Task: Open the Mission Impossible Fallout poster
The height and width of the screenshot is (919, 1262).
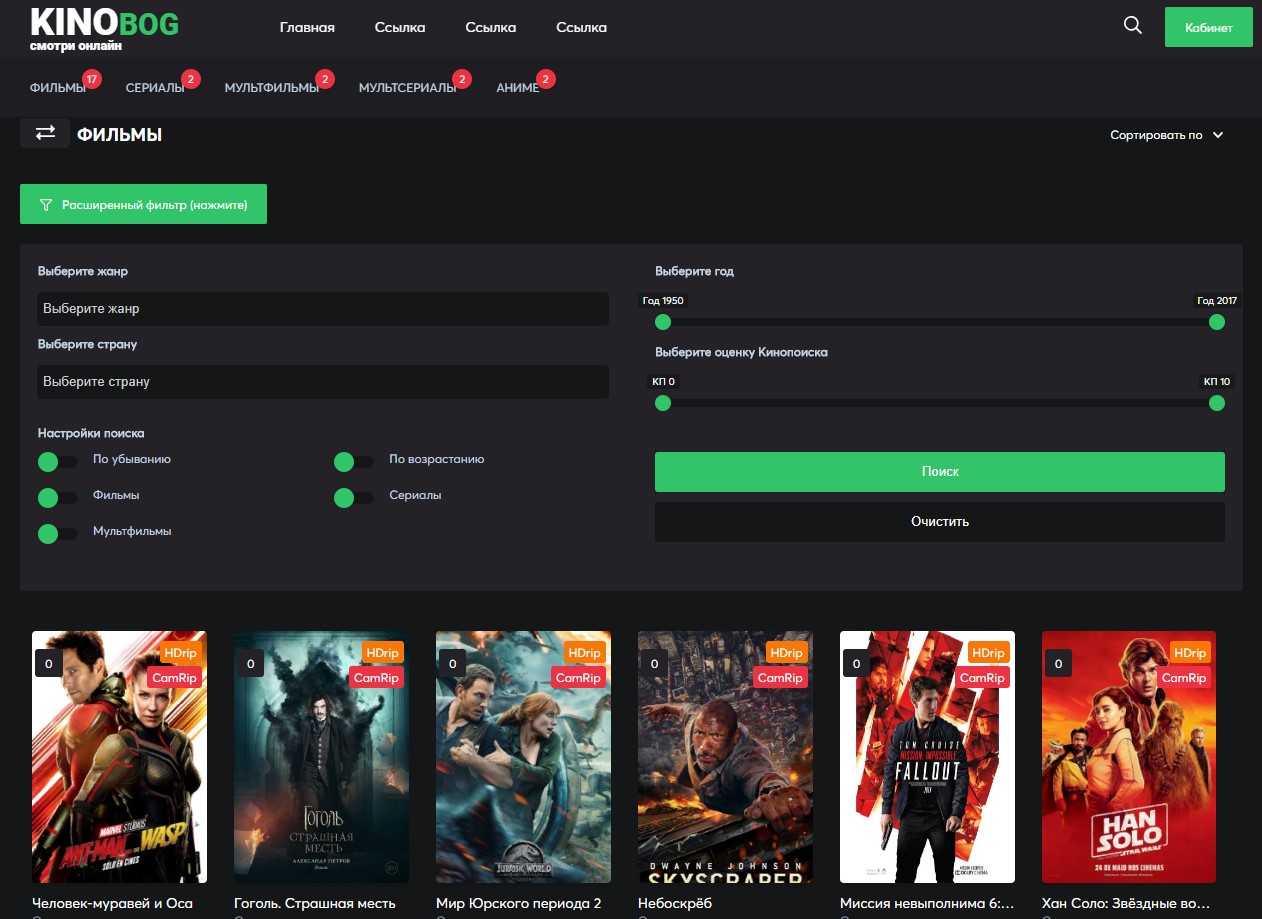Action: pos(927,757)
